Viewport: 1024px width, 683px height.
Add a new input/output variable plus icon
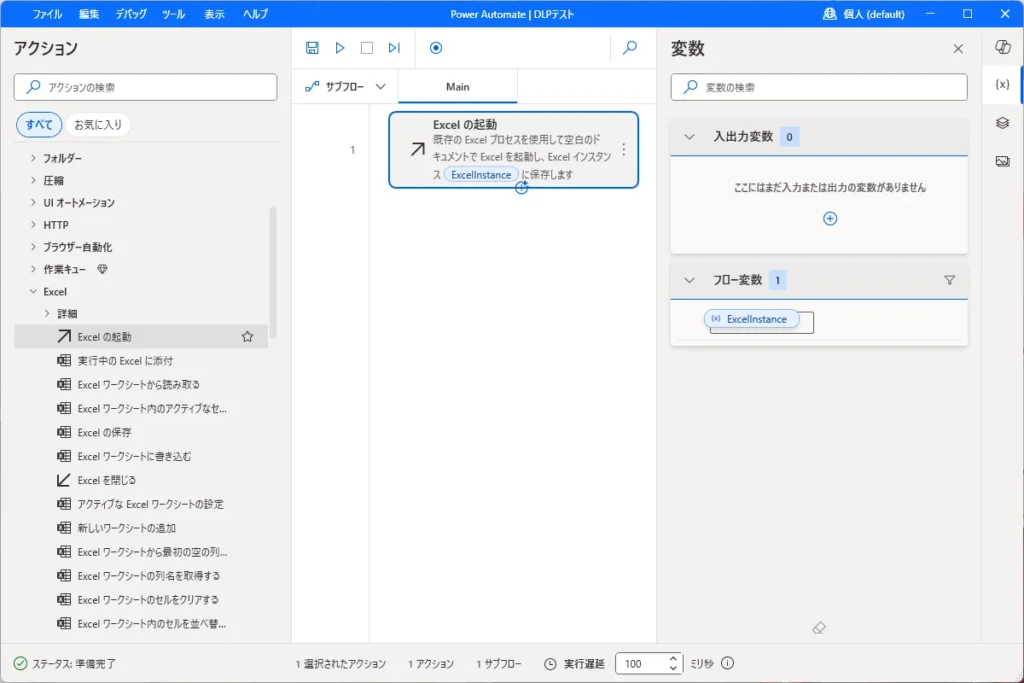point(830,219)
